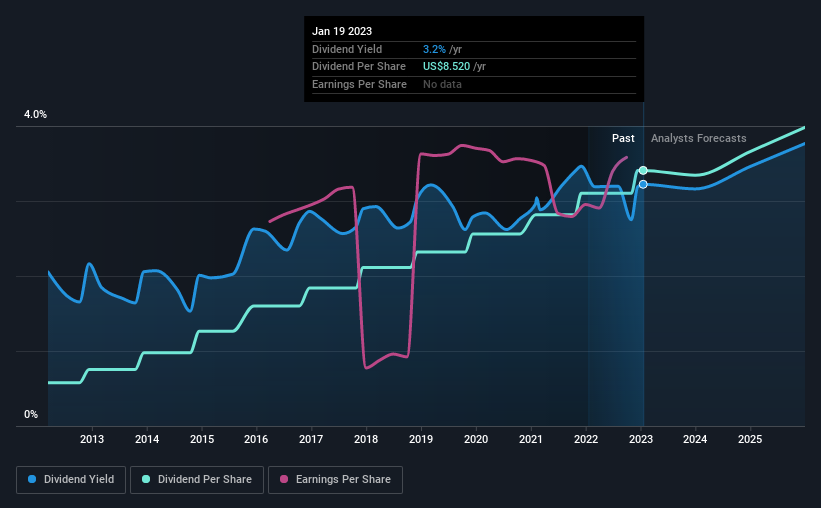
Task: Click the 2013 x-axis label
Action: 92,439
